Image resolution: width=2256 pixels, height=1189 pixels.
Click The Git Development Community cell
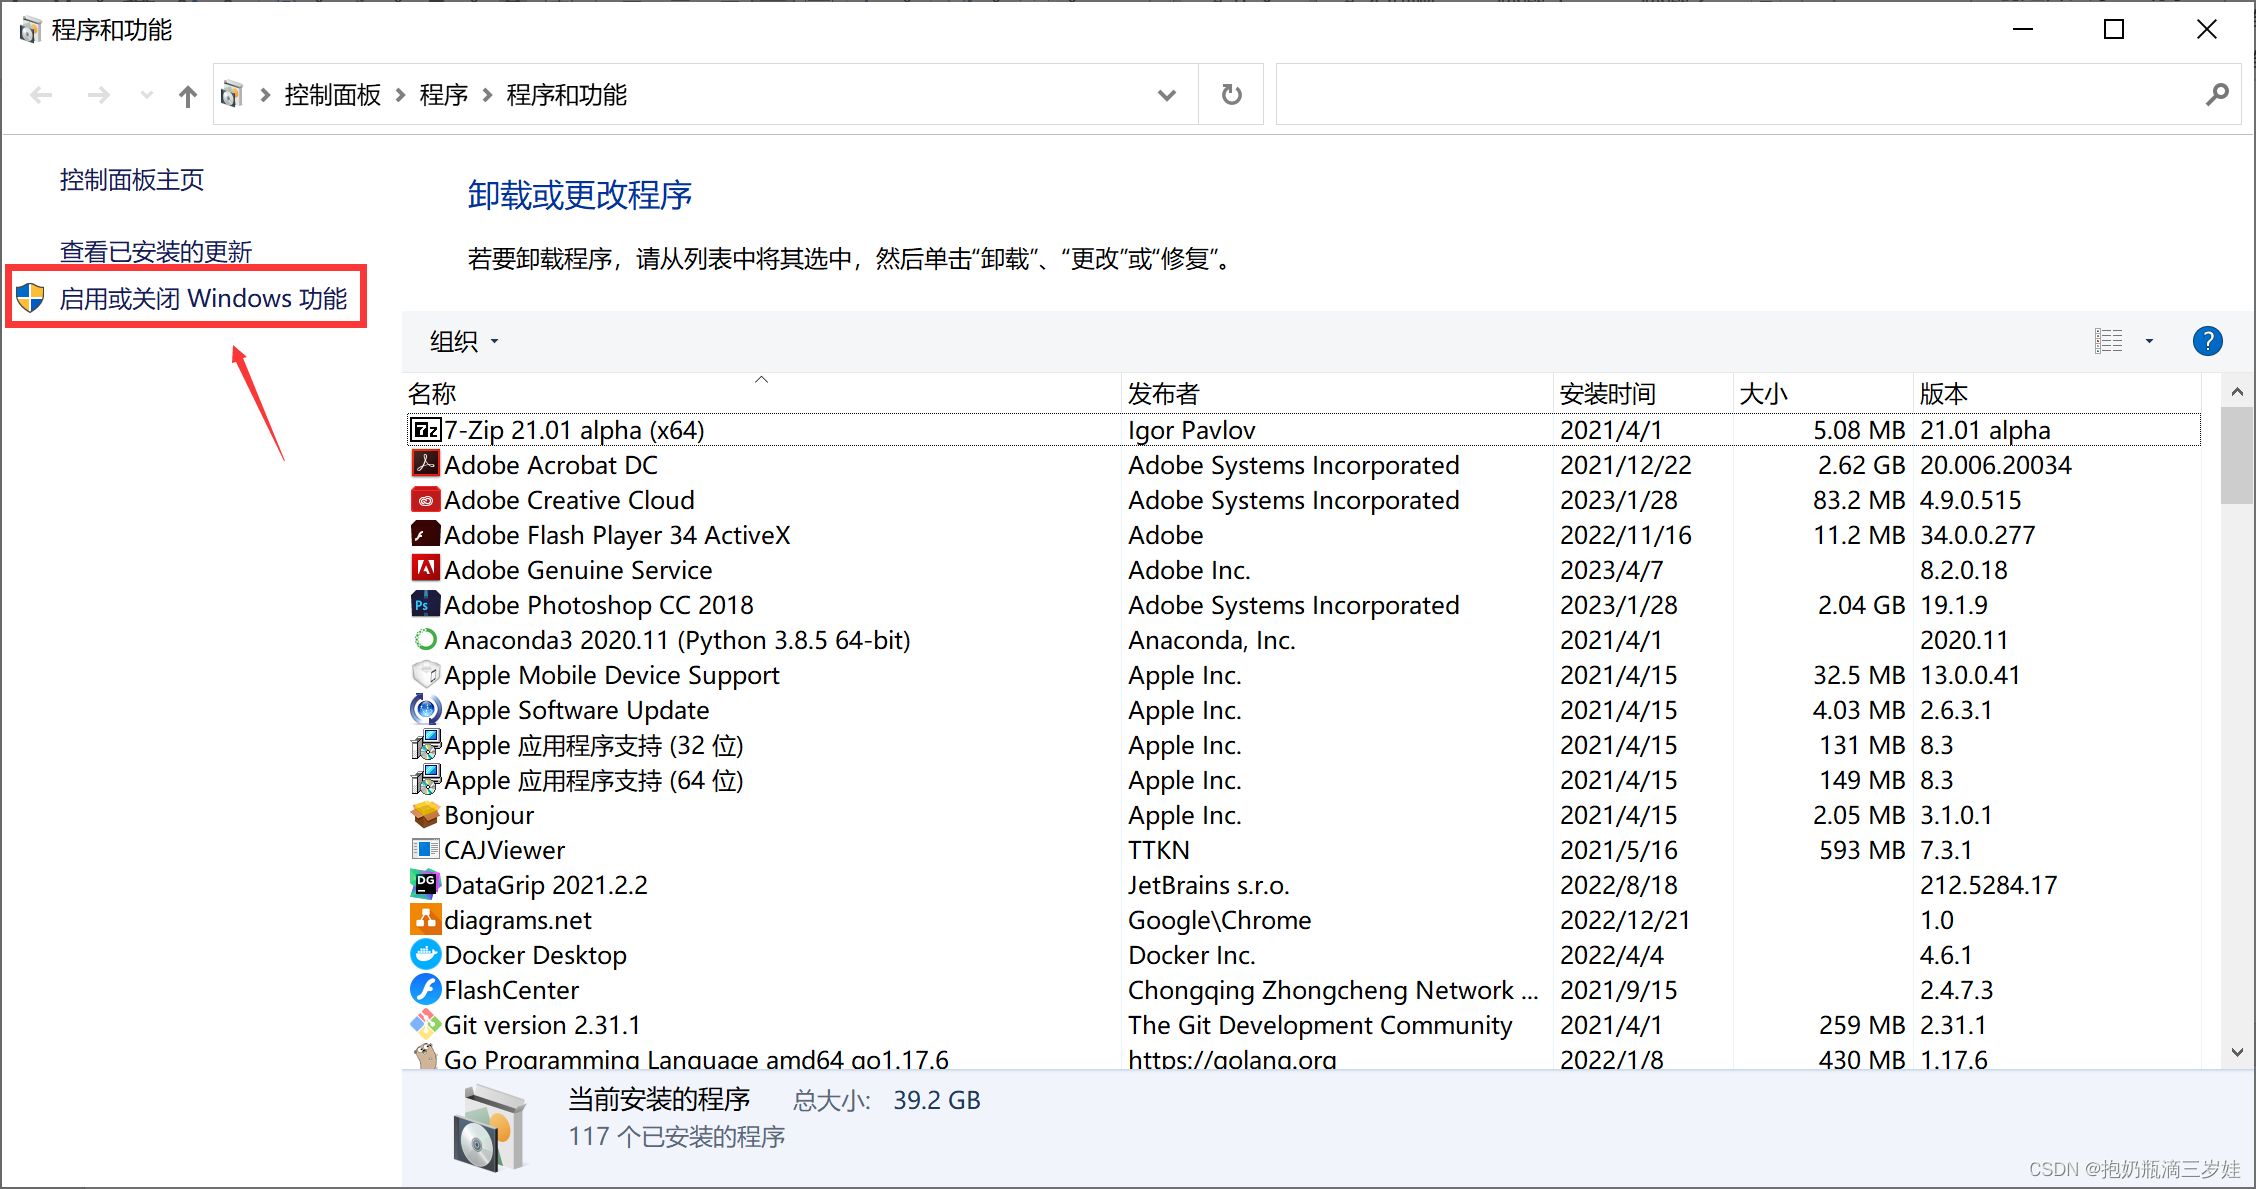point(1319,1025)
